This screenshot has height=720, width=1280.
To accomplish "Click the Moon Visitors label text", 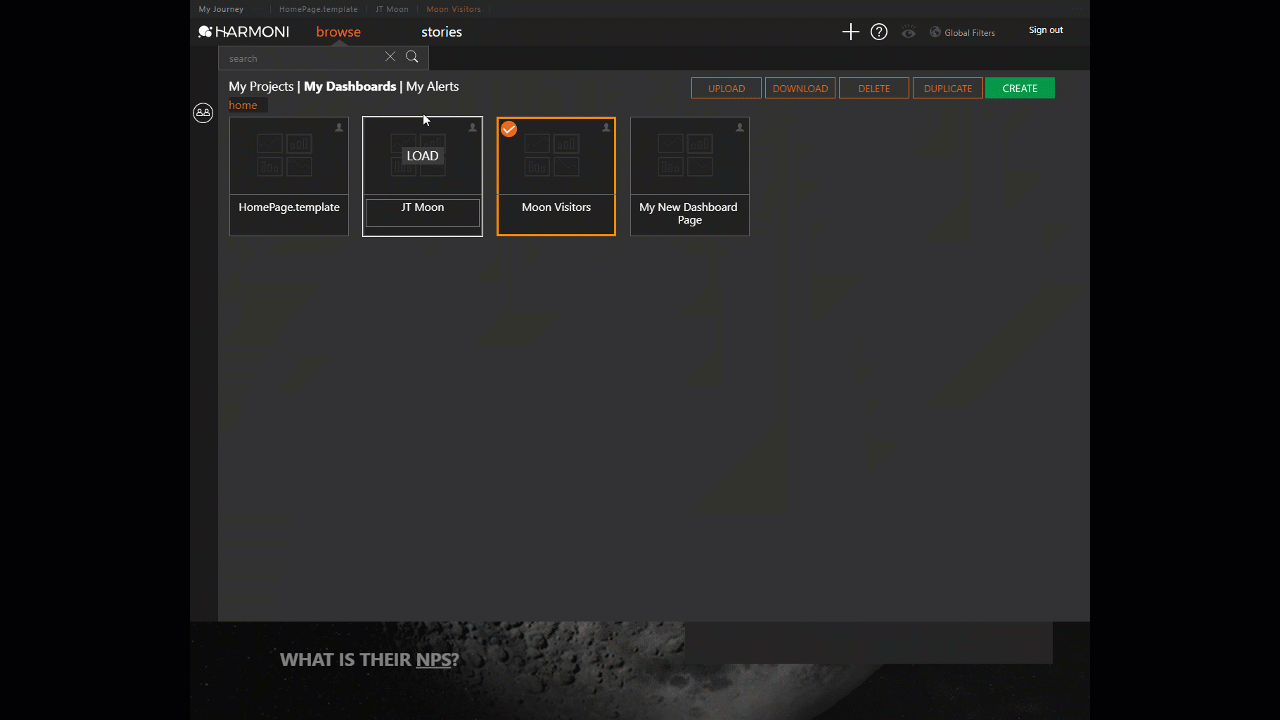I will click(x=556, y=207).
